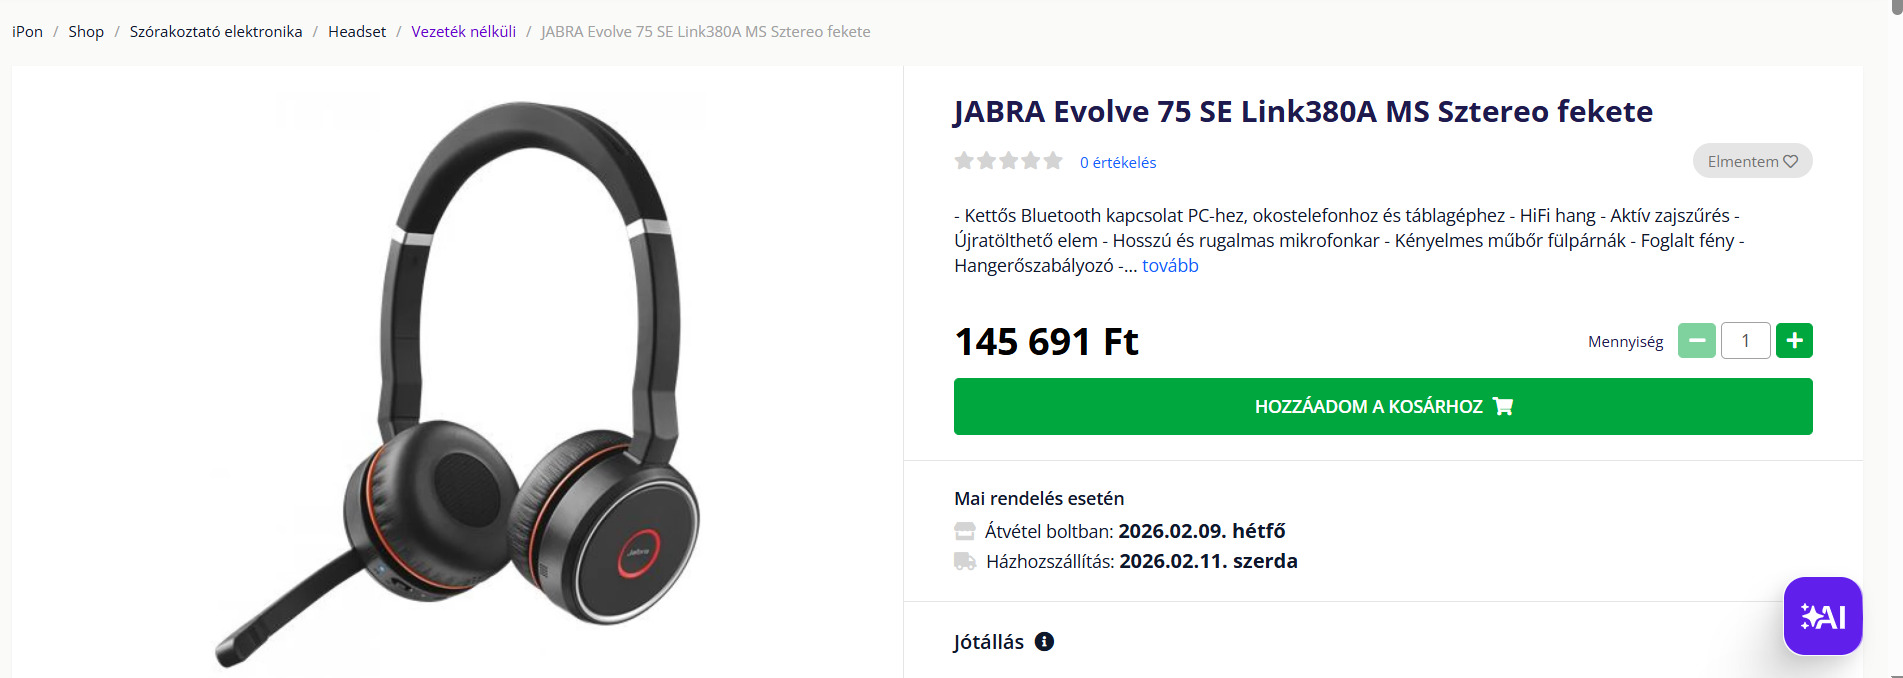The height and width of the screenshot is (678, 1903).
Task: Go to the iPon breadcrumb
Action: click(27, 32)
